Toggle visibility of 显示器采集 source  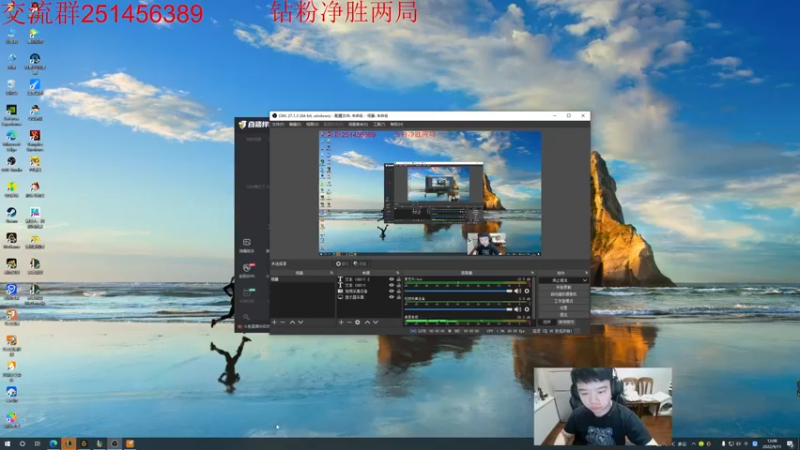[391, 297]
